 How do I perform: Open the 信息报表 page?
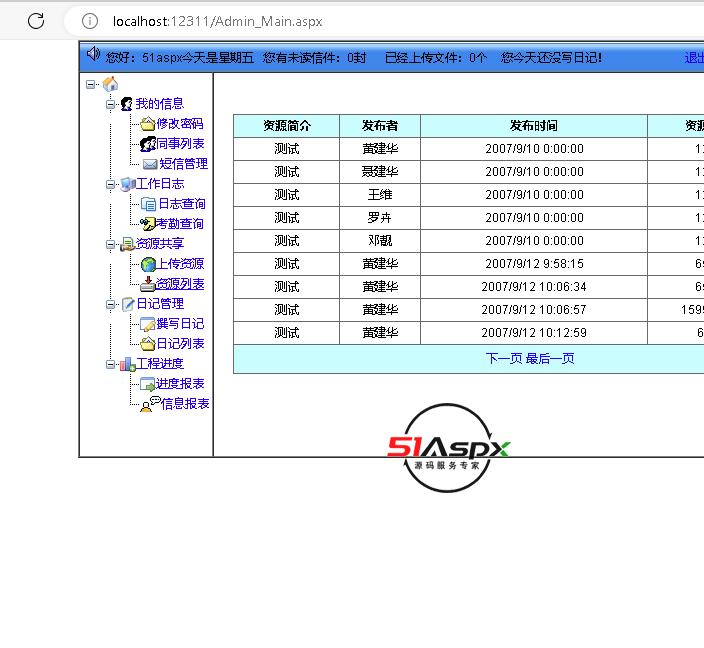185,404
